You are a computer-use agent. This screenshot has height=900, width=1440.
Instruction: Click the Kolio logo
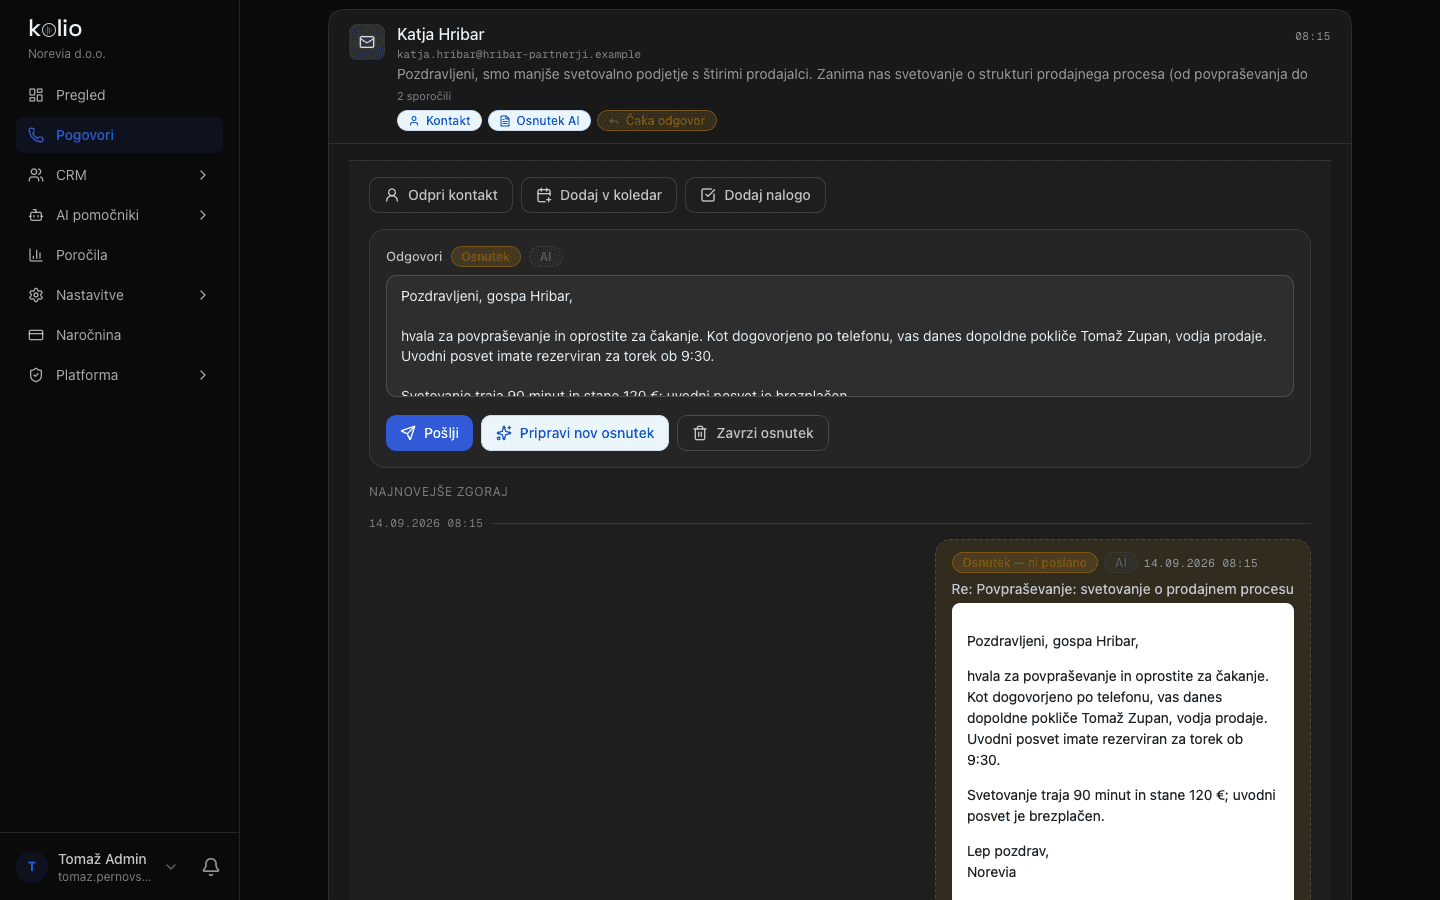(56, 28)
